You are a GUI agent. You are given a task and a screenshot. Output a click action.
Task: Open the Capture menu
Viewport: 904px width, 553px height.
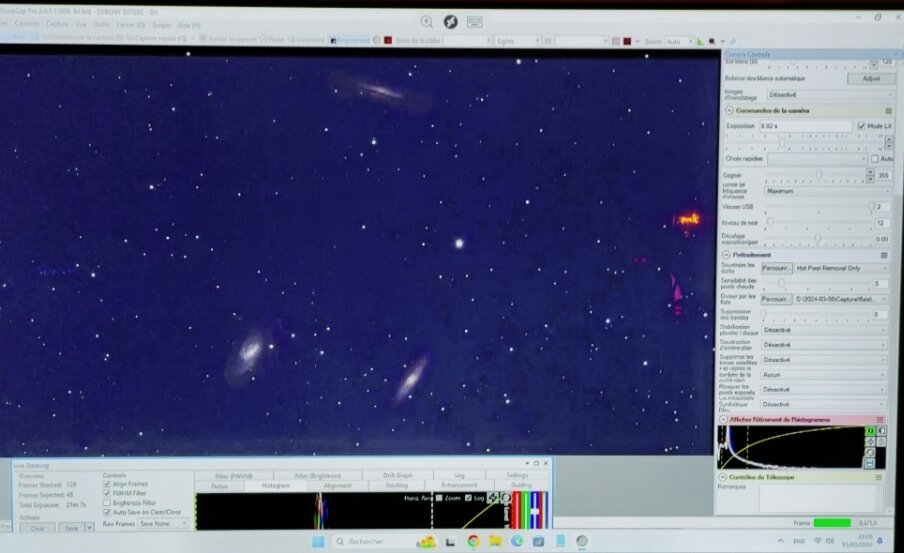57,24
